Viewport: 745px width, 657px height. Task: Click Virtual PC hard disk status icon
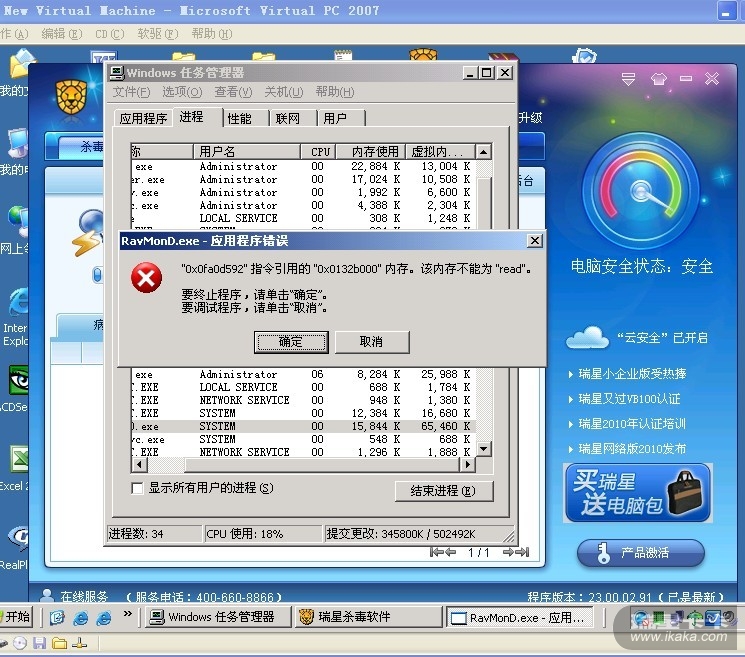[3, 643]
